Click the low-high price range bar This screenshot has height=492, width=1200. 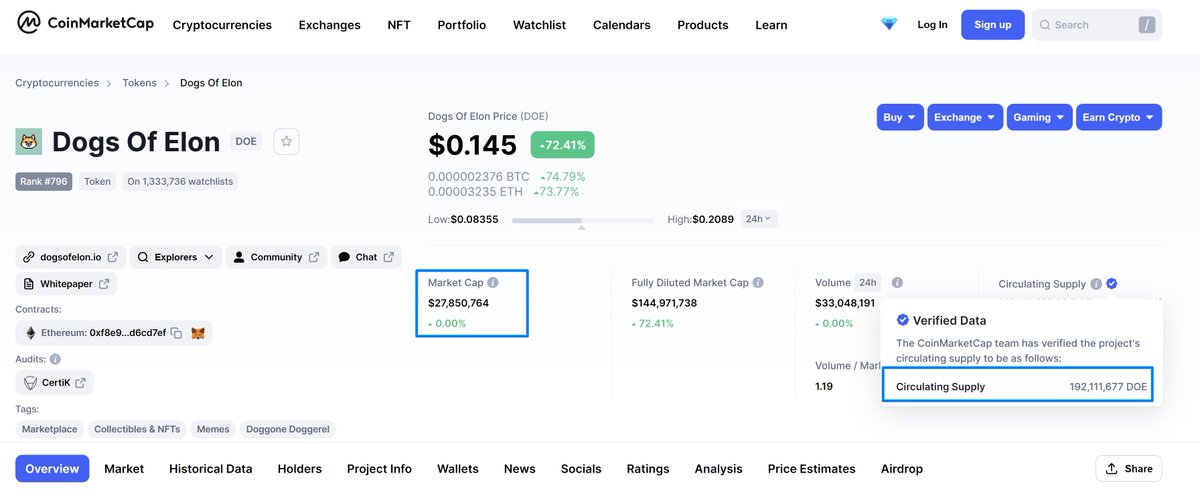tap(584, 219)
